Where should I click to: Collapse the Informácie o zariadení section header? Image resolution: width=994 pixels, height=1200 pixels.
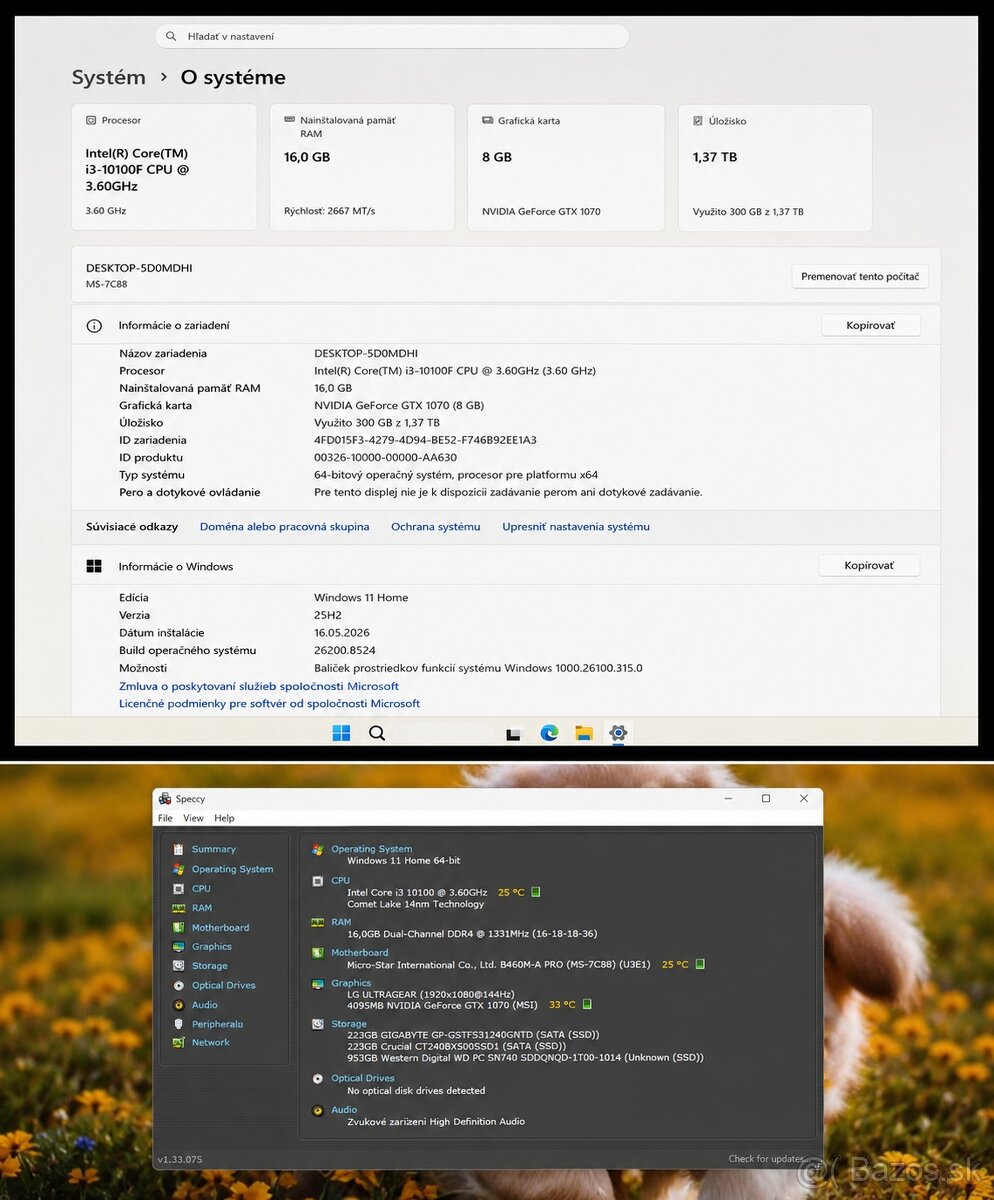(506, 325)
